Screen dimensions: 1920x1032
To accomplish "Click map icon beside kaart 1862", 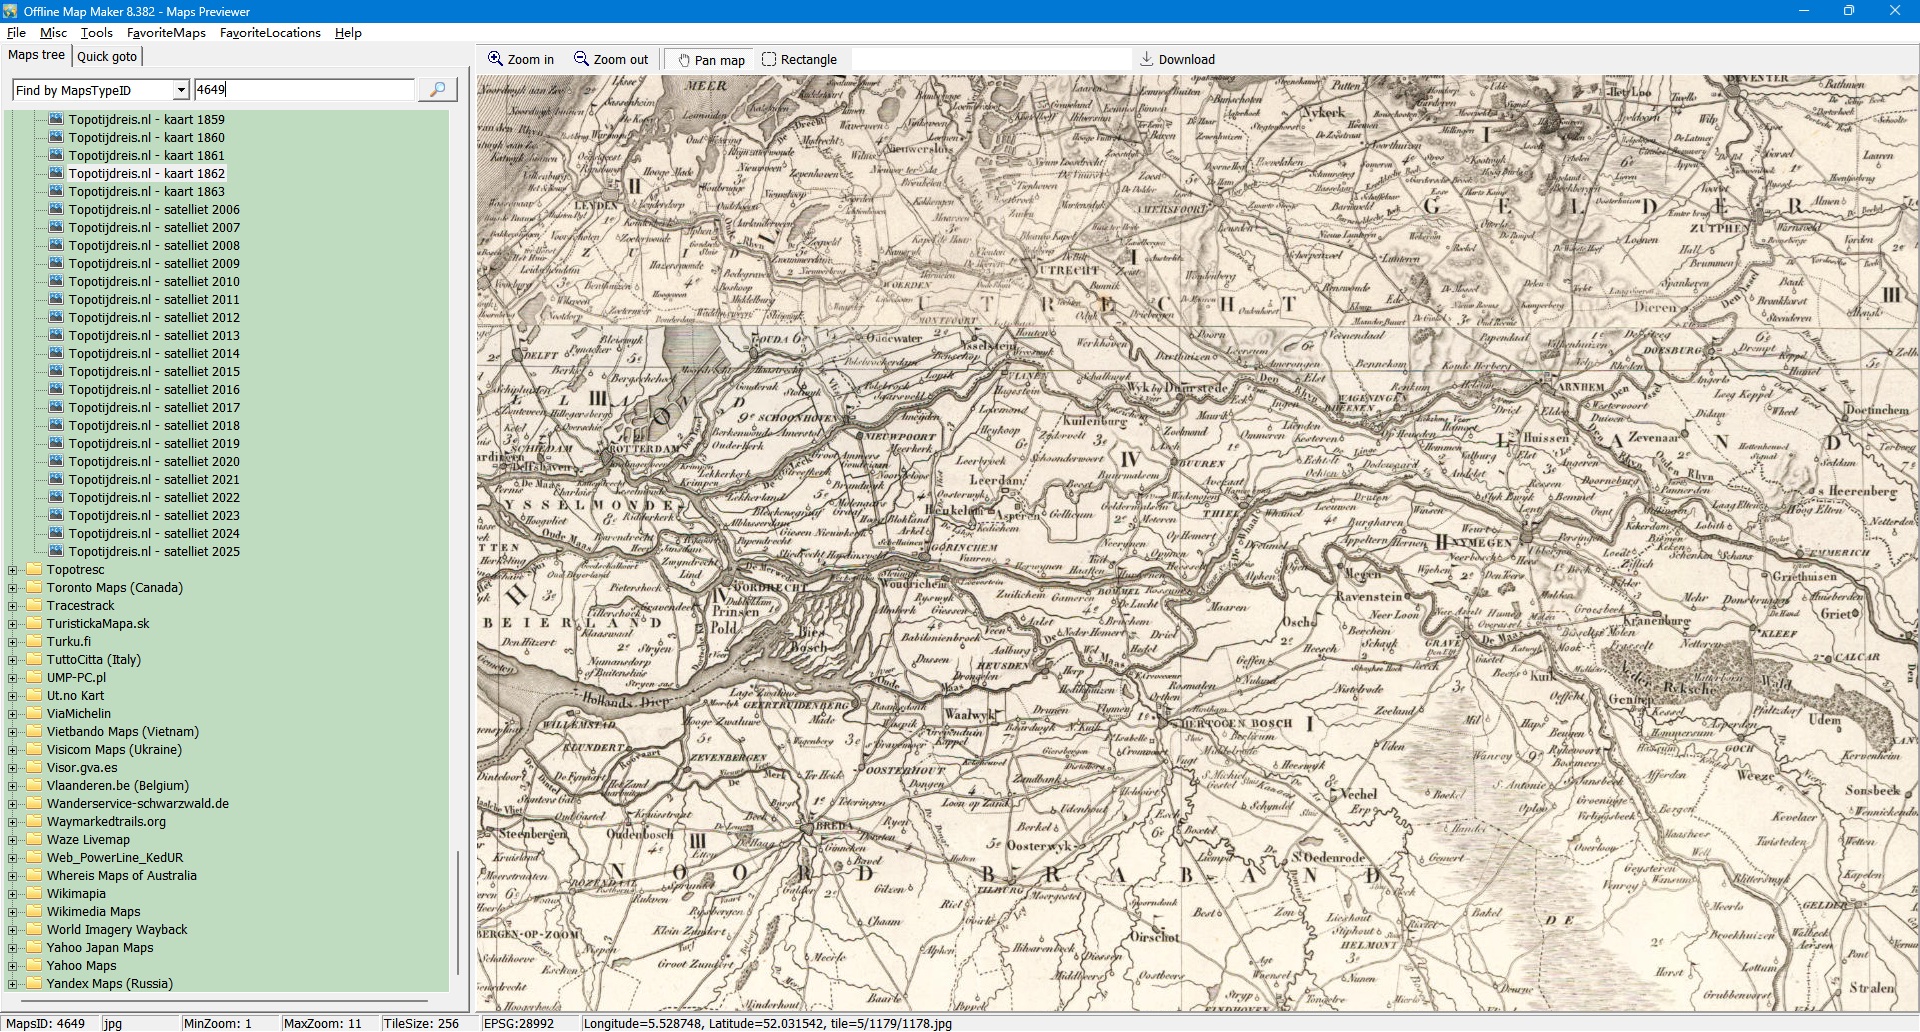I will (x=56, y=173).
